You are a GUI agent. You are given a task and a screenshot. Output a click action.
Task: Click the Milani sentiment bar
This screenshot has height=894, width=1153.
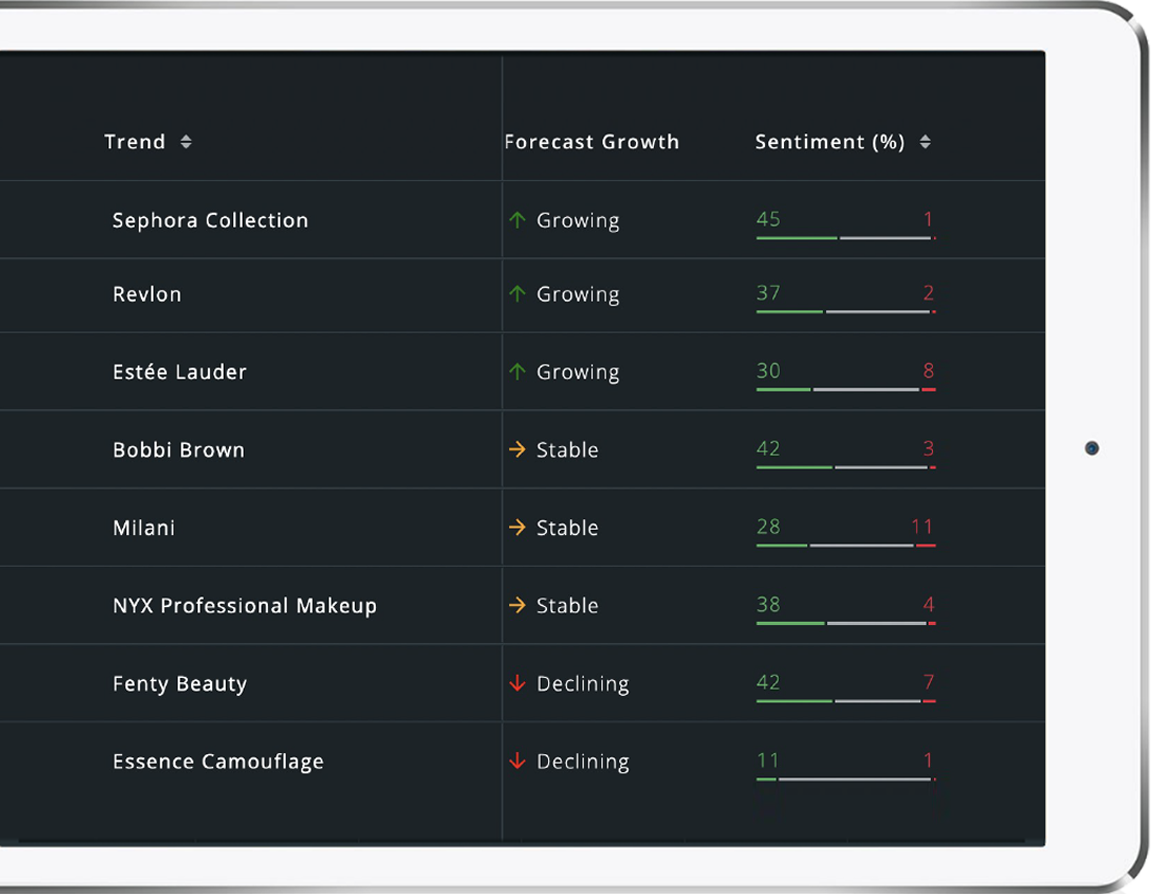pyautogui.click(x=846, y=545)
